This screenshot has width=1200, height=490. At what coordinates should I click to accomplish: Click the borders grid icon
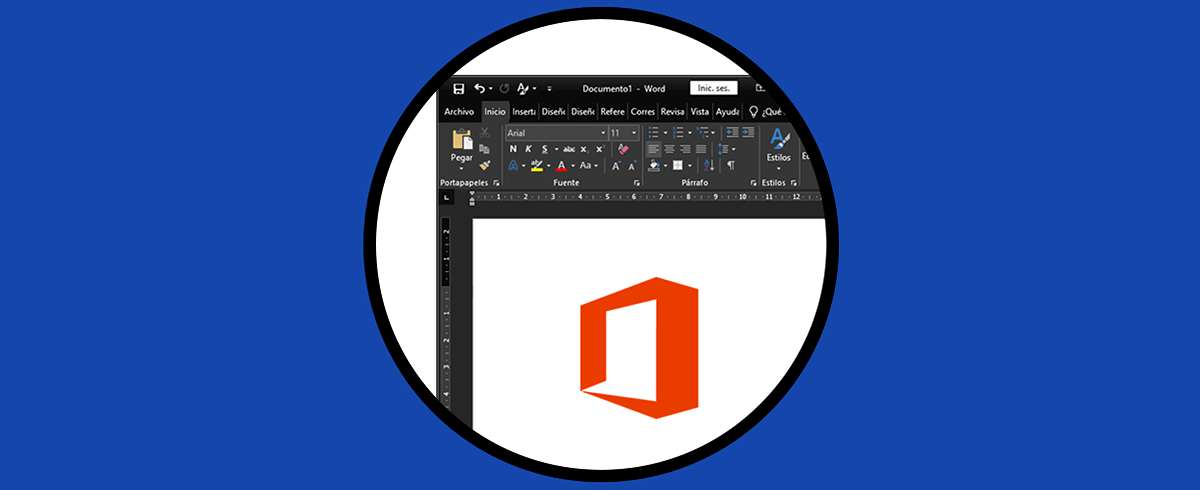coord(677,165)
